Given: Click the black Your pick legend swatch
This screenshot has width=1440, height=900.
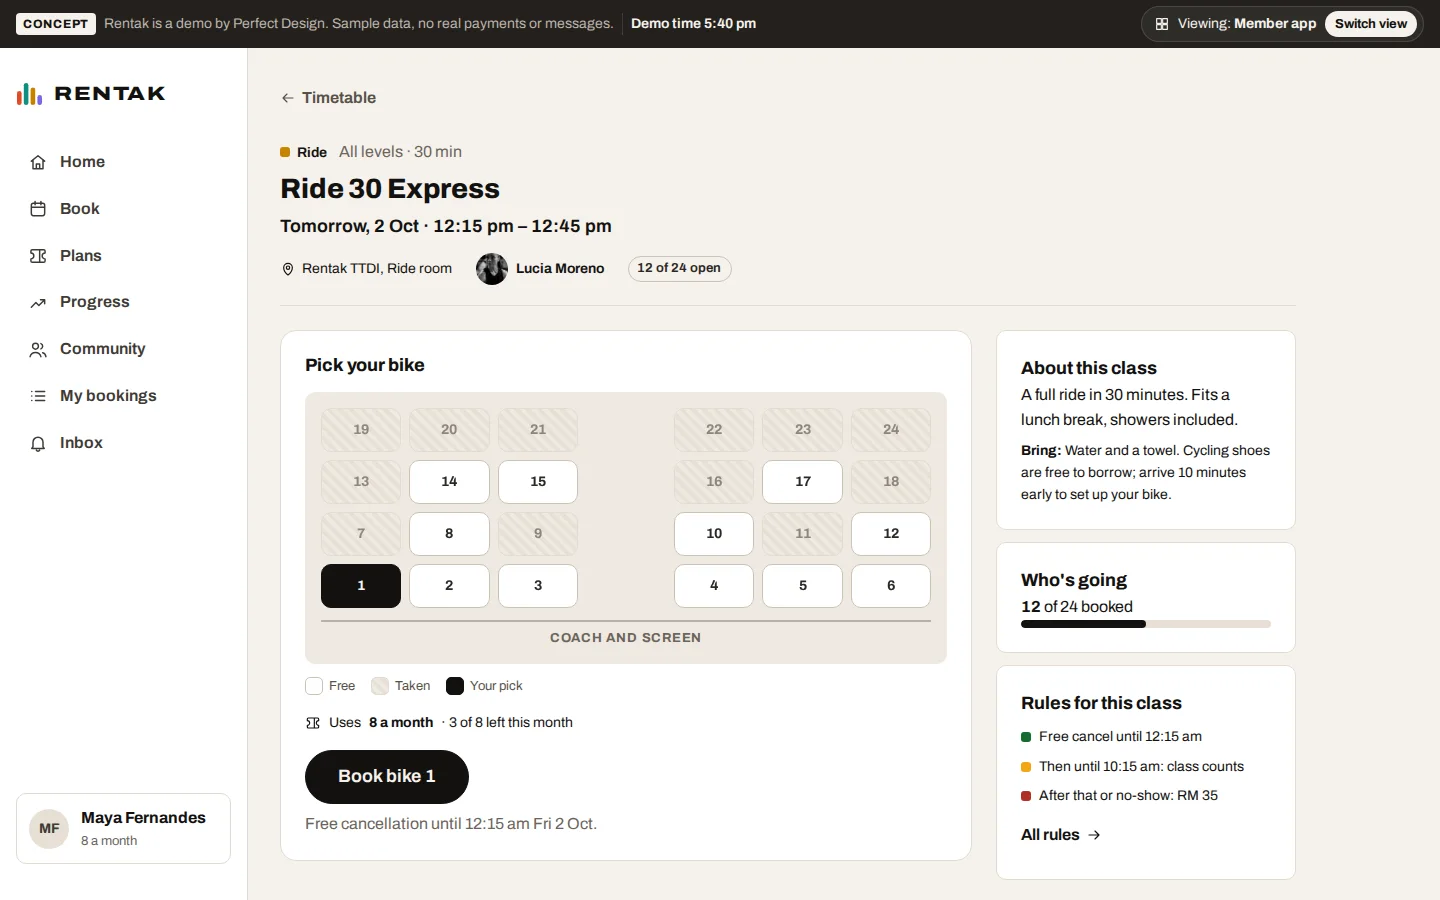Looking at the screenshot, I should pos(455,686).
